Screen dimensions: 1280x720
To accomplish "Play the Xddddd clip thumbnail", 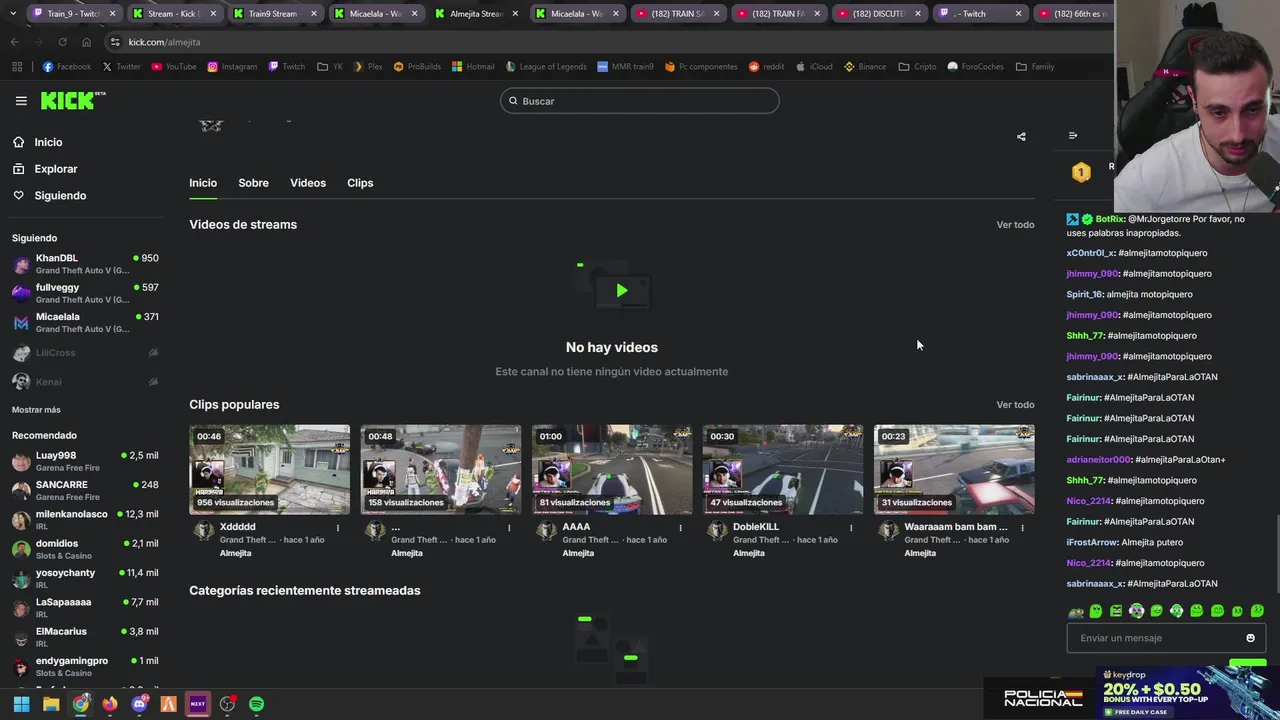I will point(270,470).
